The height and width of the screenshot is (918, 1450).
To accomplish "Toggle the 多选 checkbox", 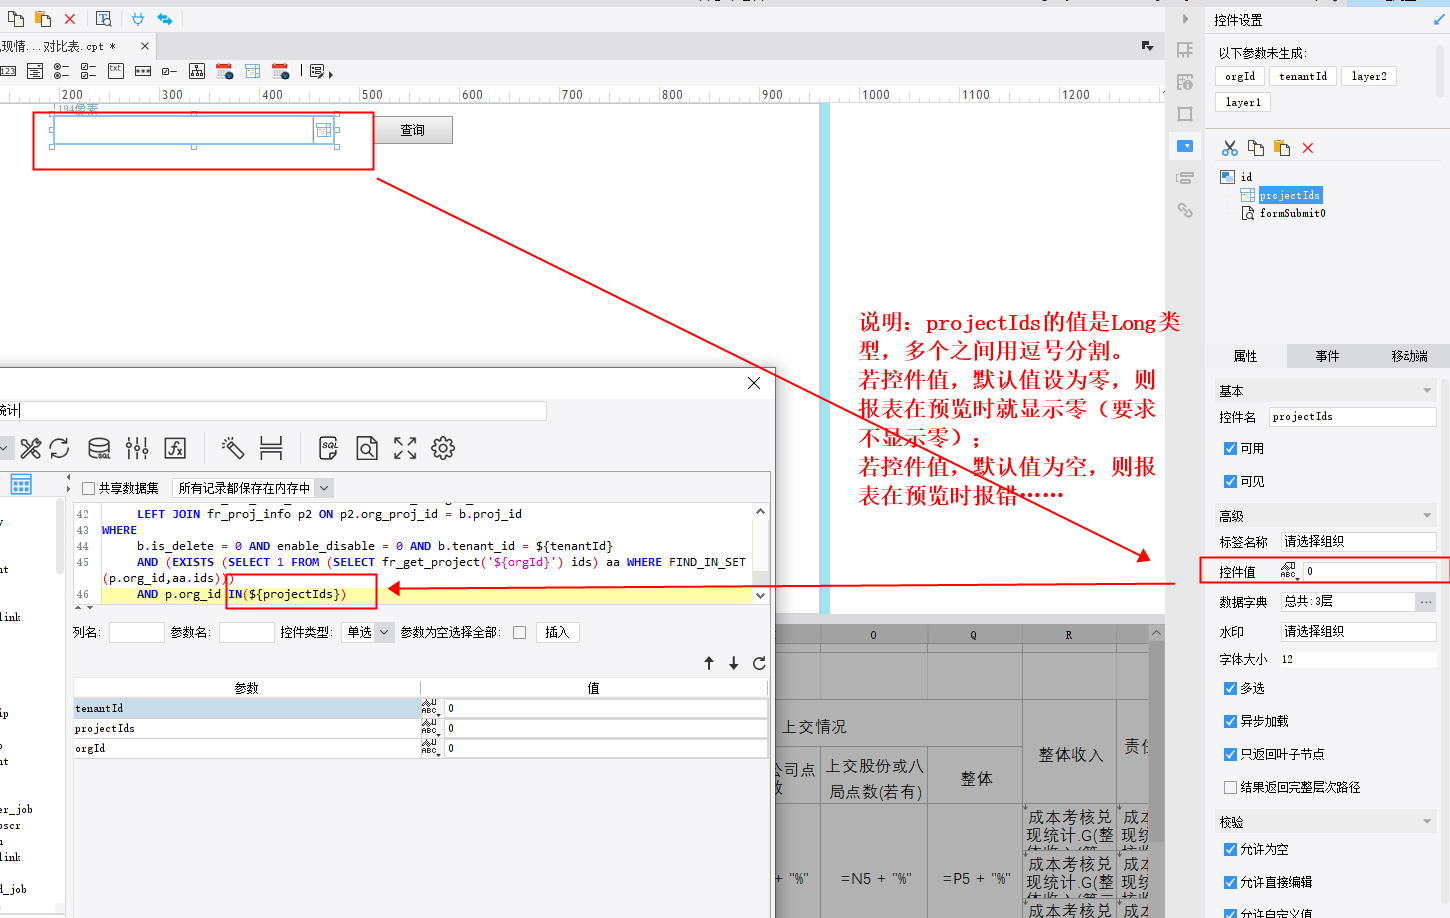I will (x=1230, y=688).
